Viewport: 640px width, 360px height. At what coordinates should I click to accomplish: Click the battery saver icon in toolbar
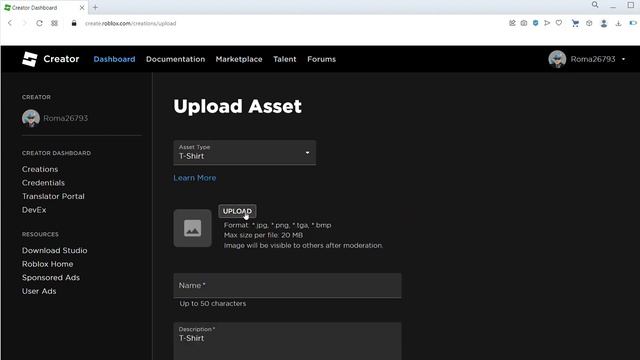[633, 23]
